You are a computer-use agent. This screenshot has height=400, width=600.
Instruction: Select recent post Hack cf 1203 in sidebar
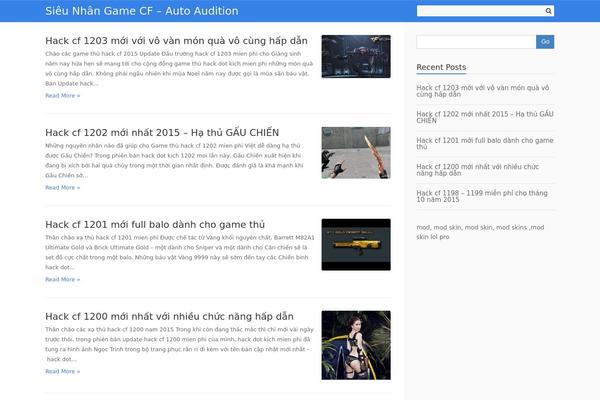pyautogui.click(x=483, y=91)
